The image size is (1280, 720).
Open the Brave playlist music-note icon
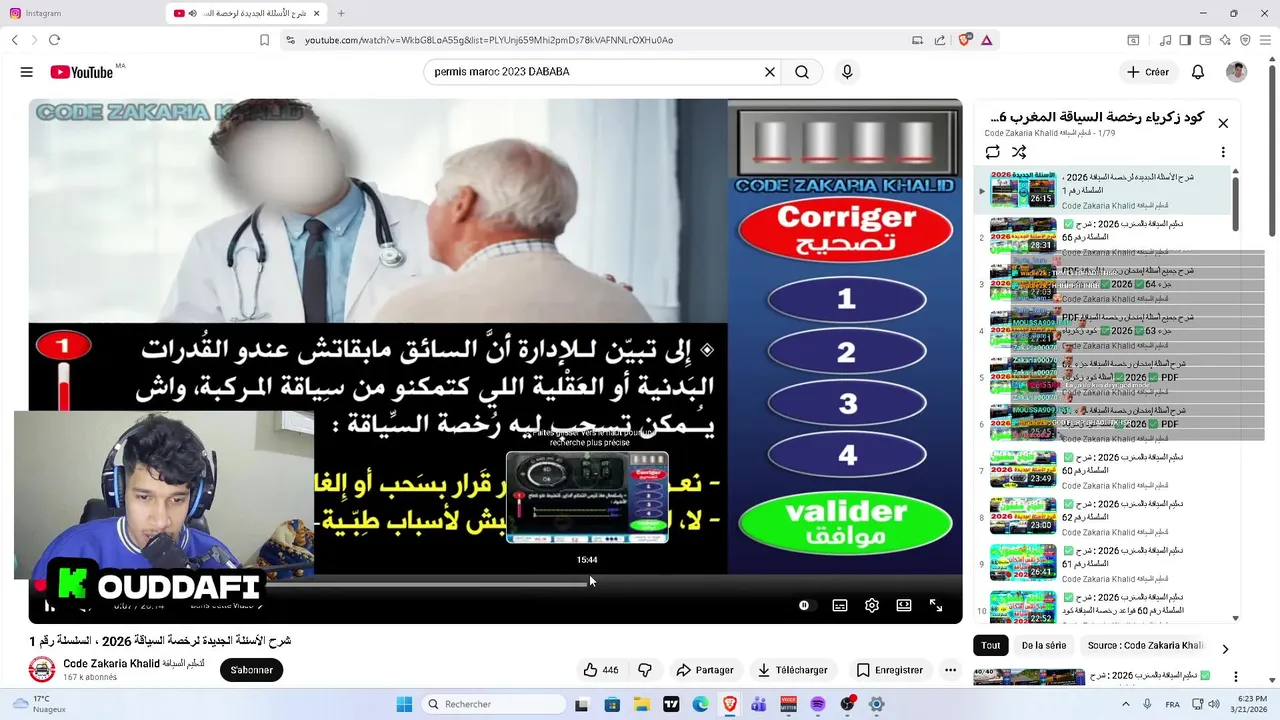(1165, 40)
